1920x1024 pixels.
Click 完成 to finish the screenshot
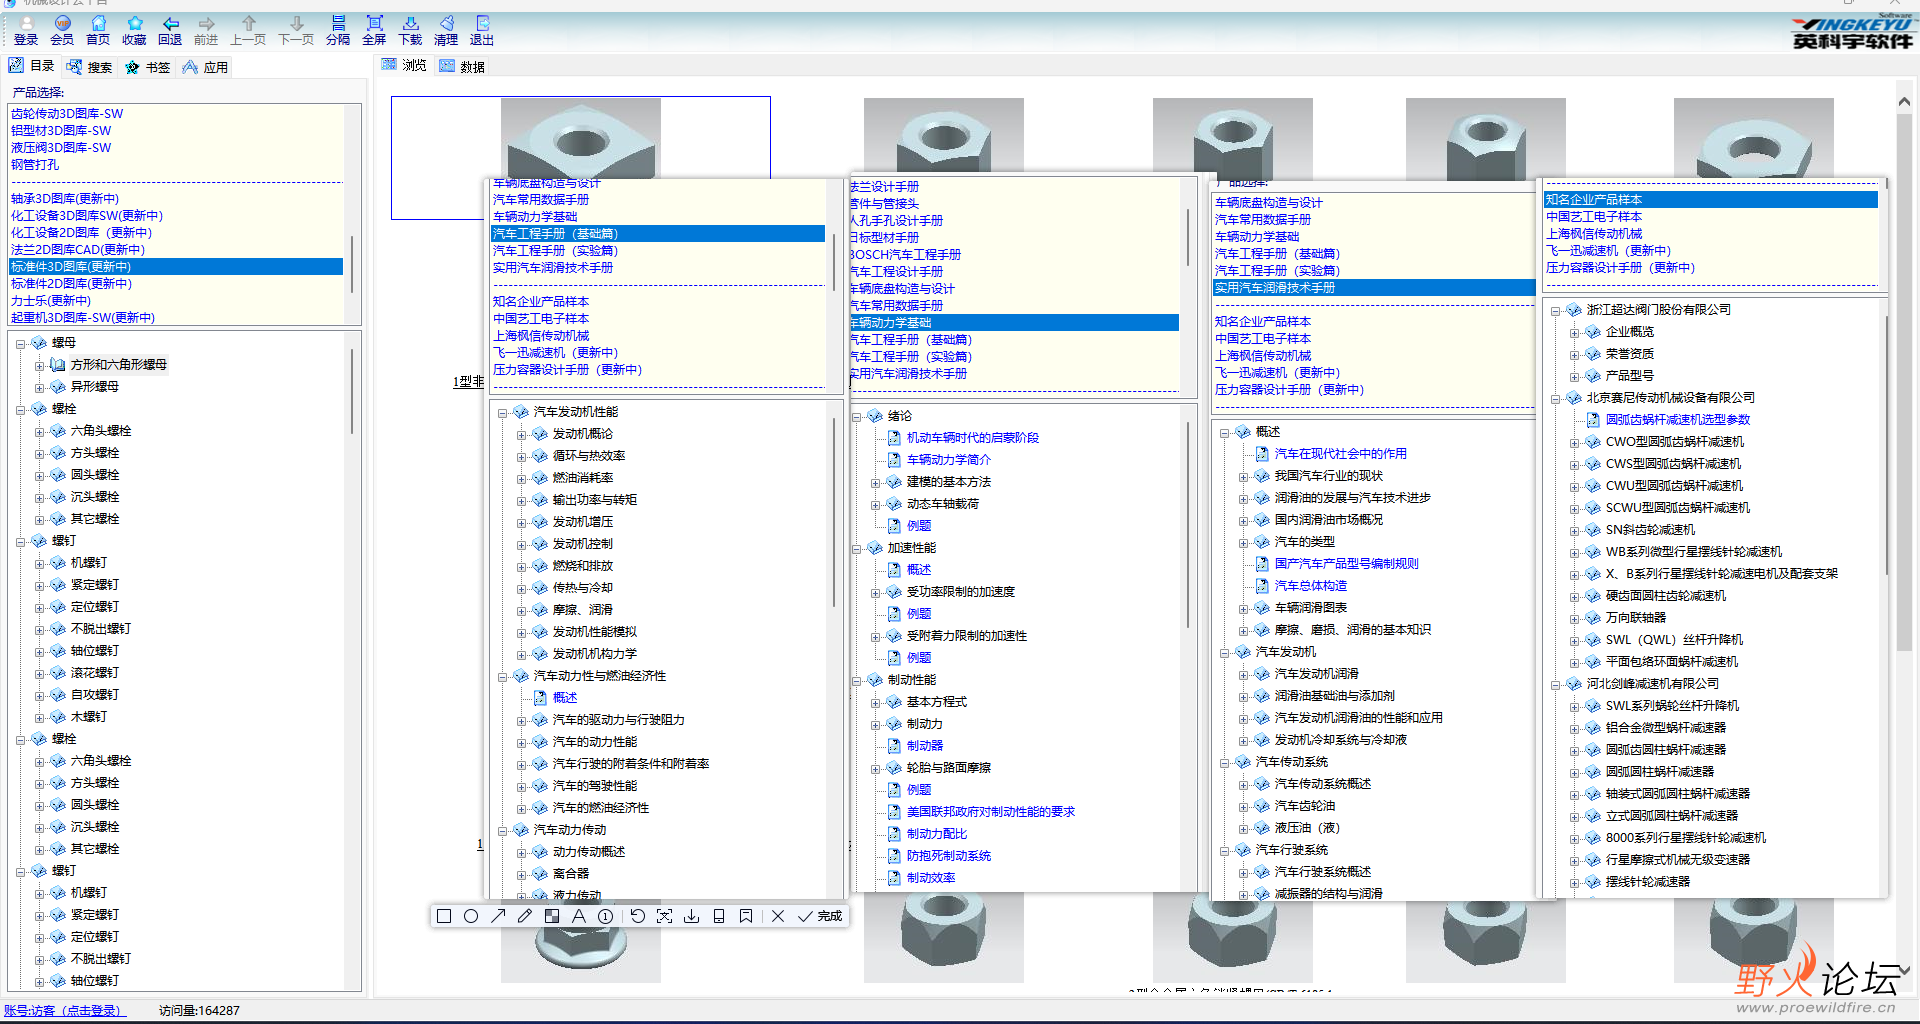tap(820, 916)
